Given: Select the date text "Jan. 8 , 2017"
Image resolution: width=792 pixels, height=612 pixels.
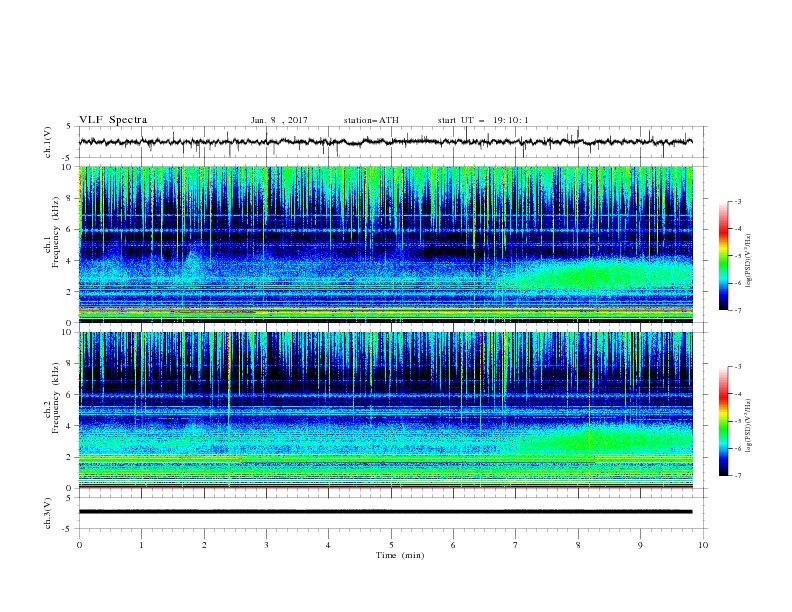Looking at the screenshot, I should (x=279, y=120).
